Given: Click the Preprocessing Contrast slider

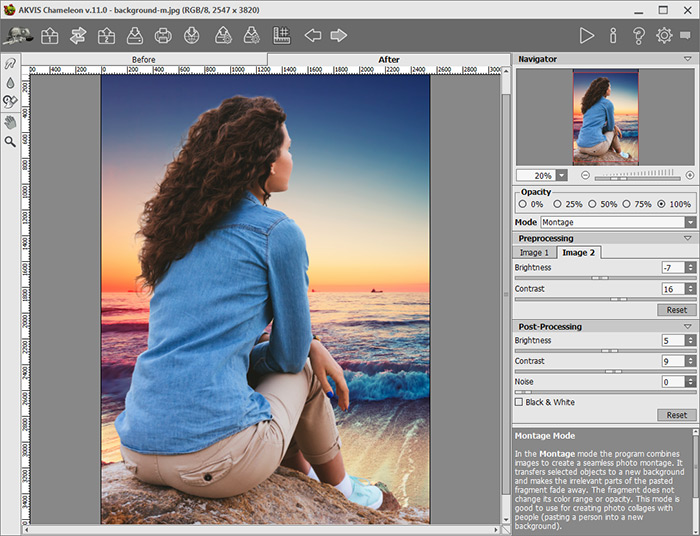Looking at the screenshot, I should click(605, 299).
